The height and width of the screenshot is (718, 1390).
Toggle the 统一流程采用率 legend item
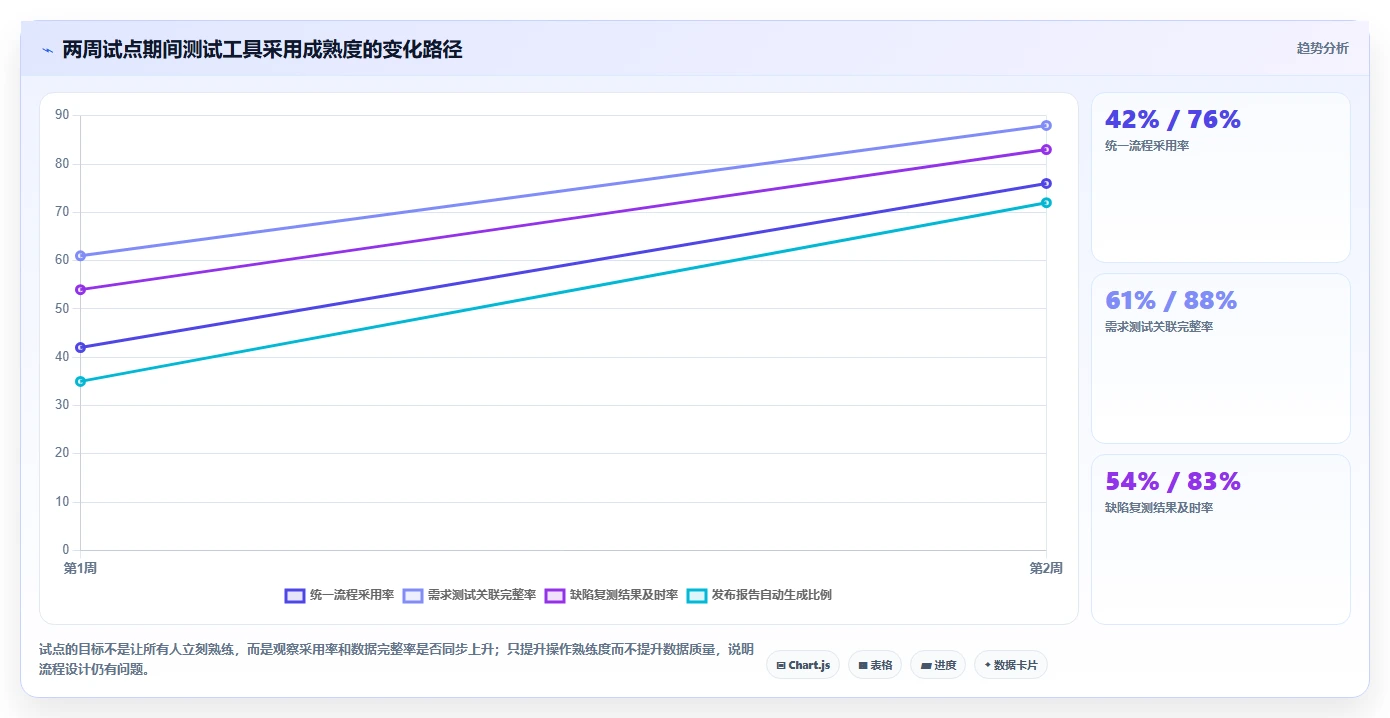pos(339,595)
